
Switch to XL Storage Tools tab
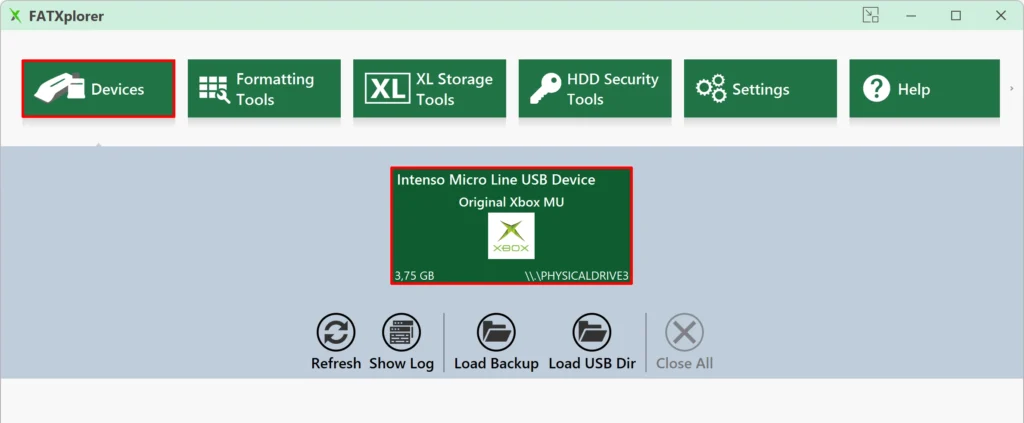tap(429, 89)
